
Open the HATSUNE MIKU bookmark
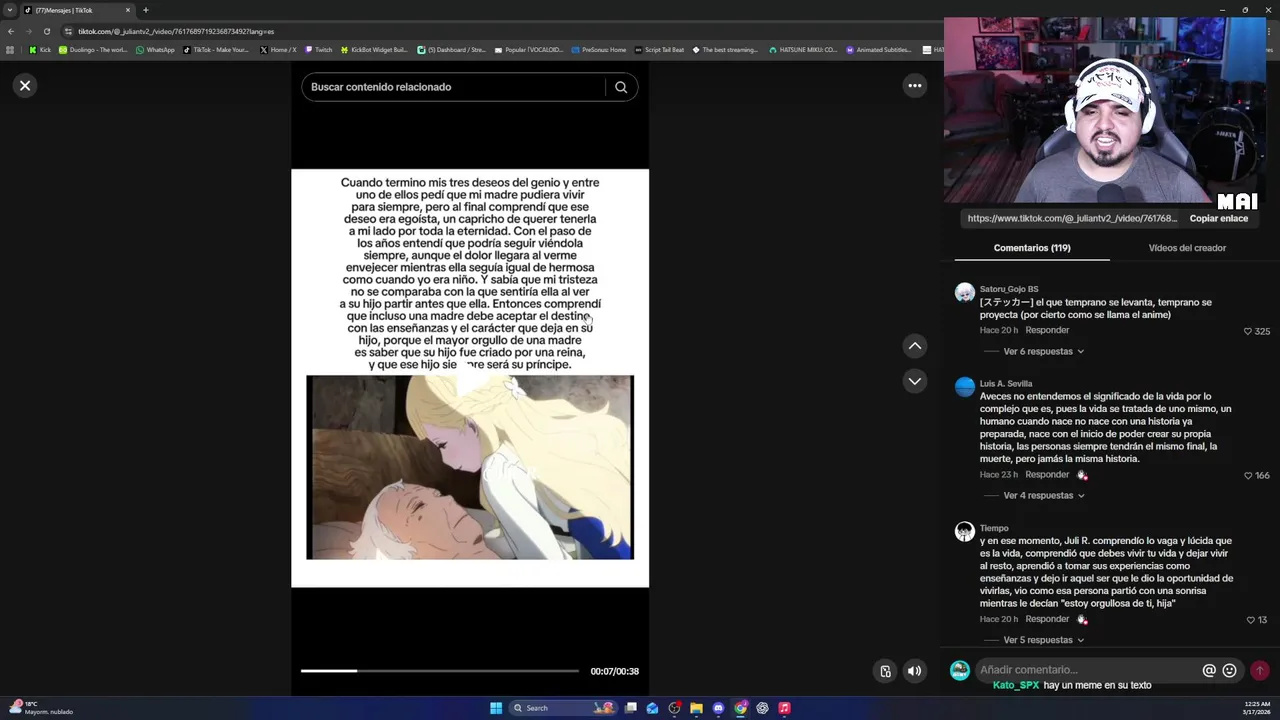(x=802, y=49)
